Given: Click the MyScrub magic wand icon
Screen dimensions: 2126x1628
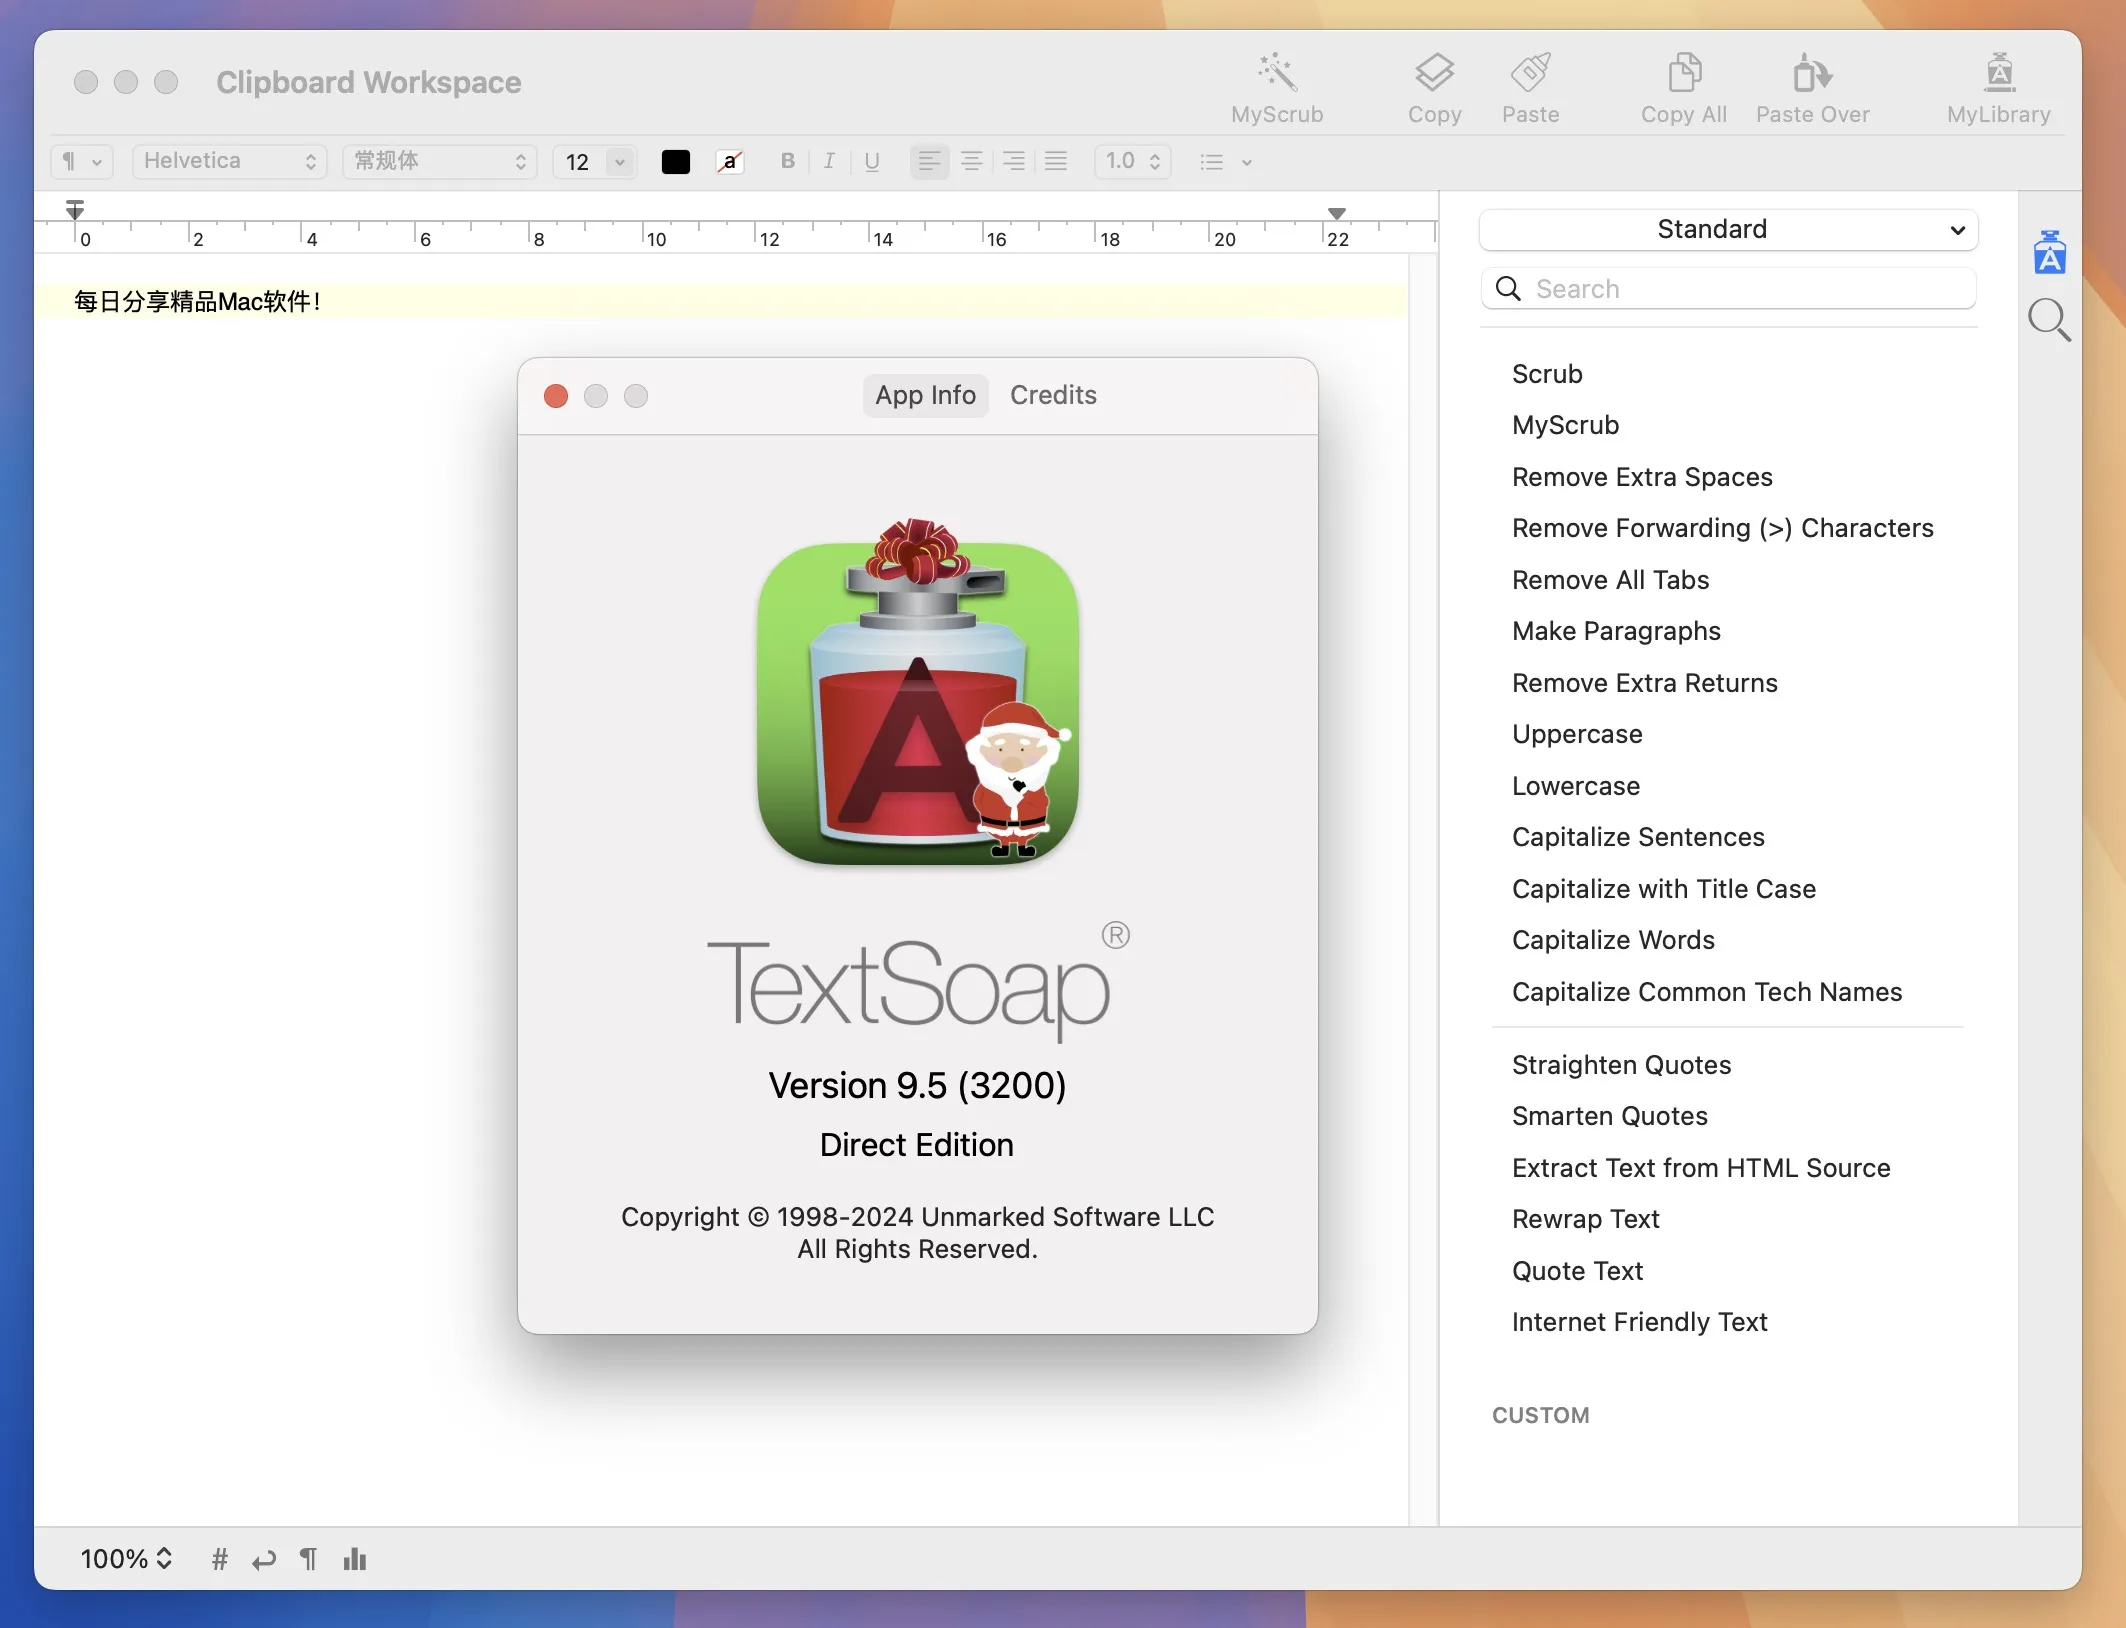Looking at the screenshot, I should [1277, 73].
